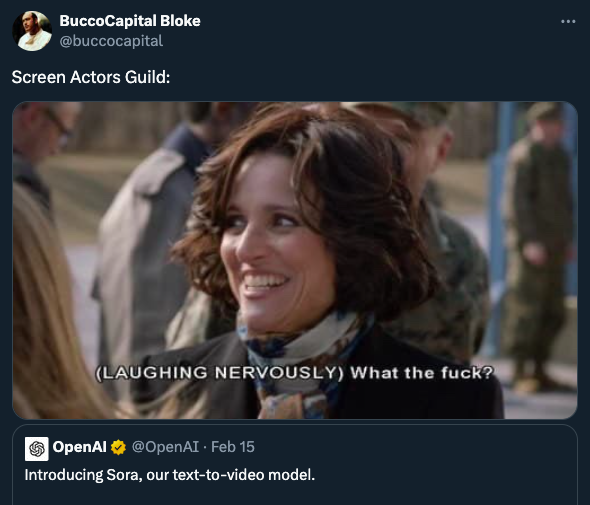Screen dimensions: 590x505
Task: Open the quoted 'Introducing Sora' tweet
Action: (295, 465)
